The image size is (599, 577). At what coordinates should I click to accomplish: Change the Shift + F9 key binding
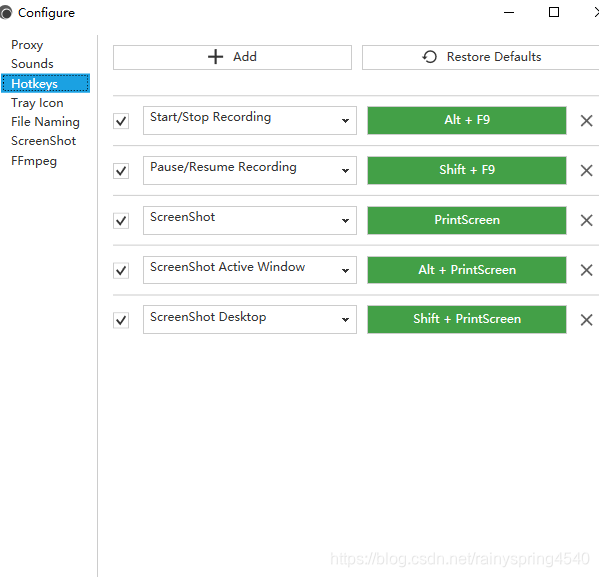(x=467, y=170)
